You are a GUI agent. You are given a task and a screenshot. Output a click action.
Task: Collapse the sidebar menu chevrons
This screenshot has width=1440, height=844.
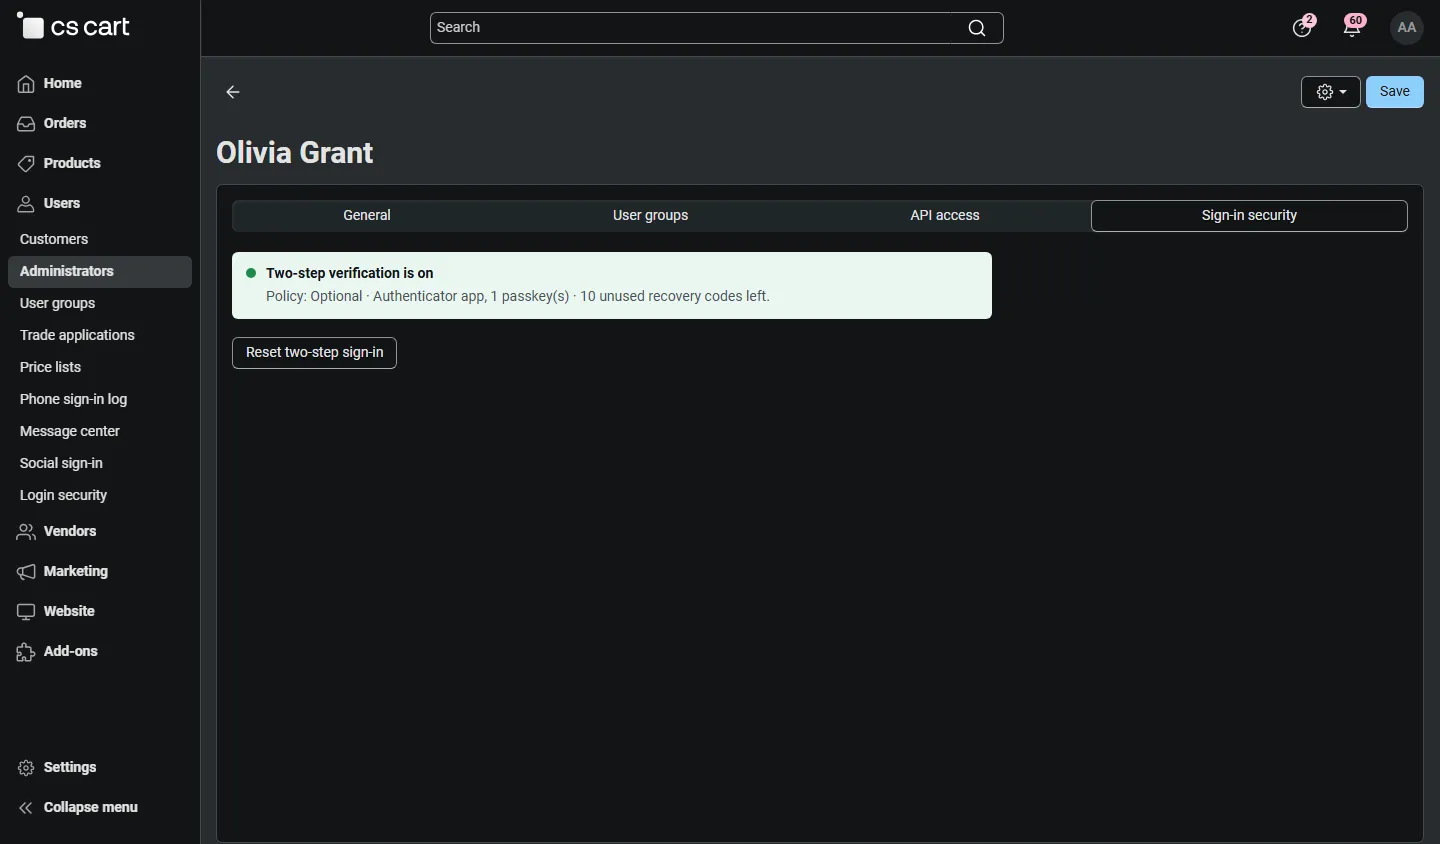pyautogui.click(x=27, y=808)
